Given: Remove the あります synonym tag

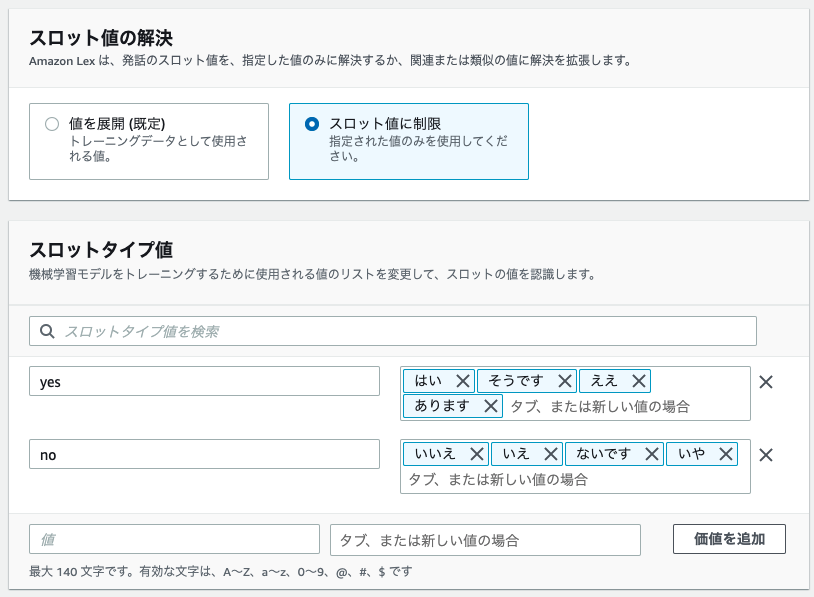Looking at the screenshot, I should click(x=491, y=406).
